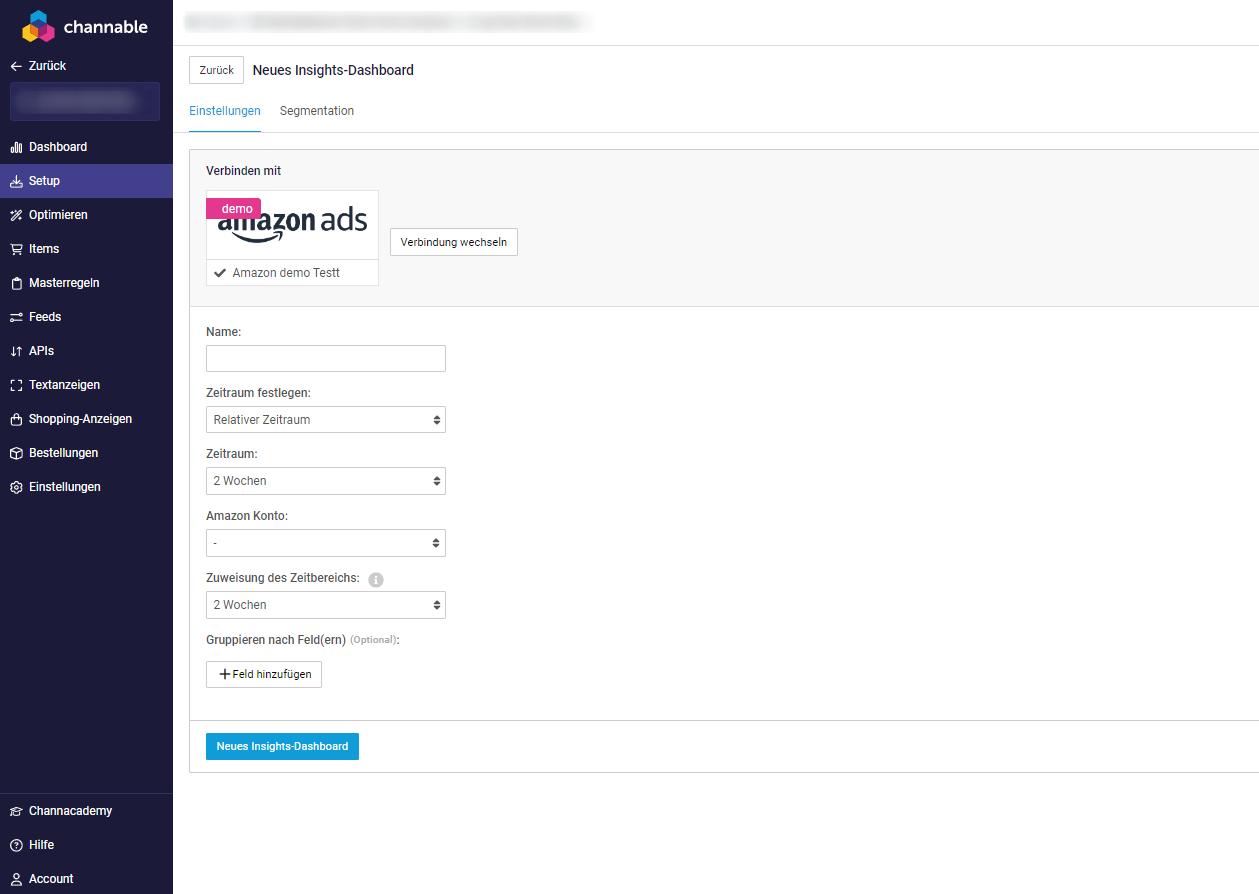Click the Feld hinzufügen button
1259x894 pixels.
(264, 674)
